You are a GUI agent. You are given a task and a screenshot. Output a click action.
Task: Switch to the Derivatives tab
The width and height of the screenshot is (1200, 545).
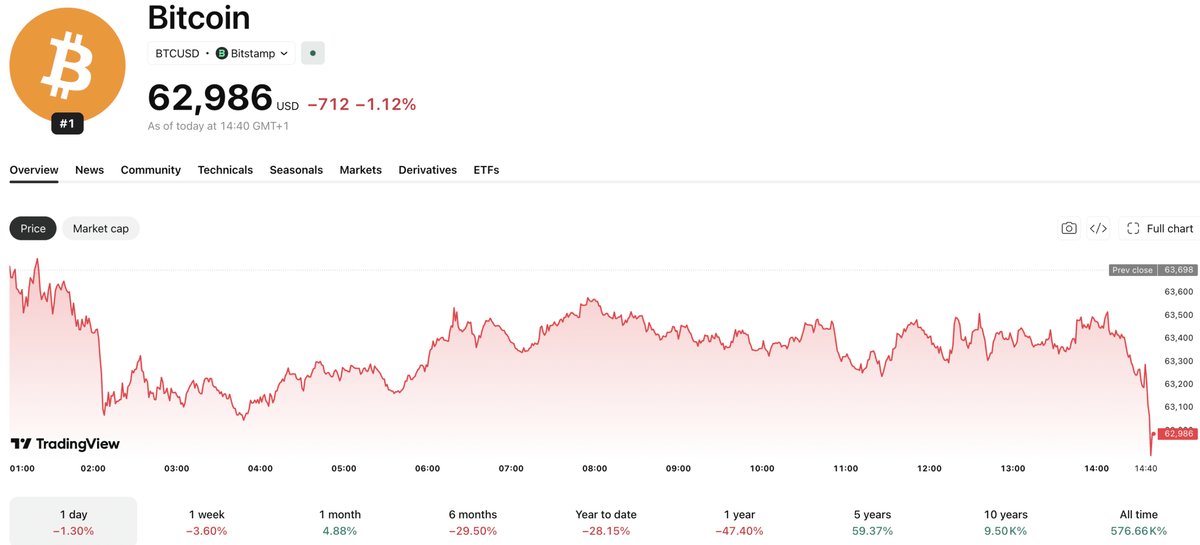[x=428, y=170]
